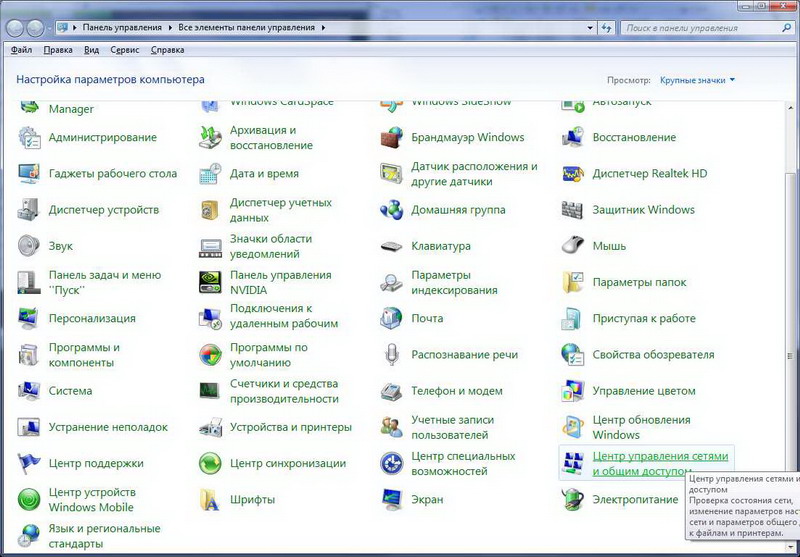Open the Персонализация icon
The height and width of the screenshot is (557, 800).
(29, 319)
